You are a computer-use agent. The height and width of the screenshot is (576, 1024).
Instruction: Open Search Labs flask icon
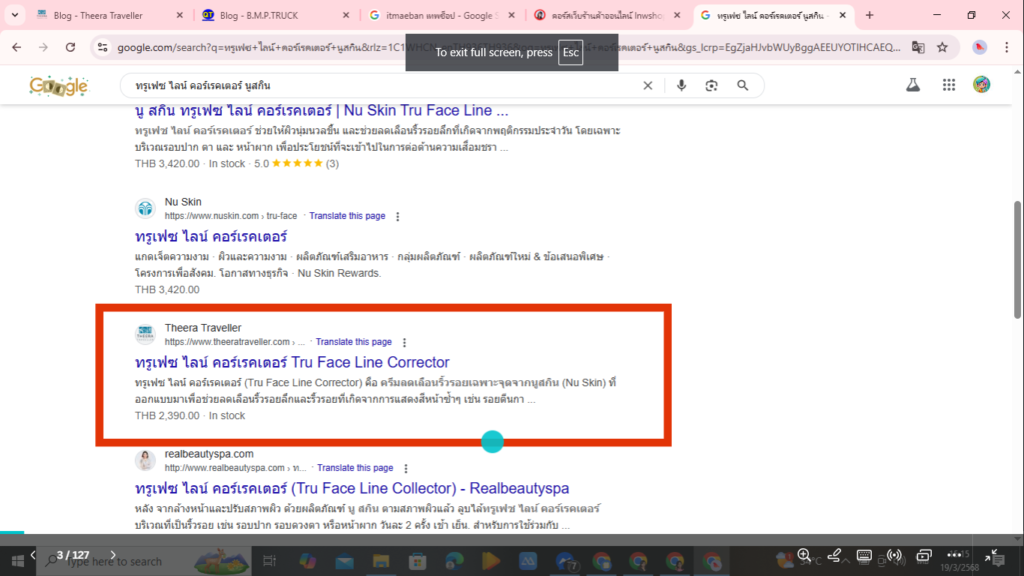[x=912, y=86]
